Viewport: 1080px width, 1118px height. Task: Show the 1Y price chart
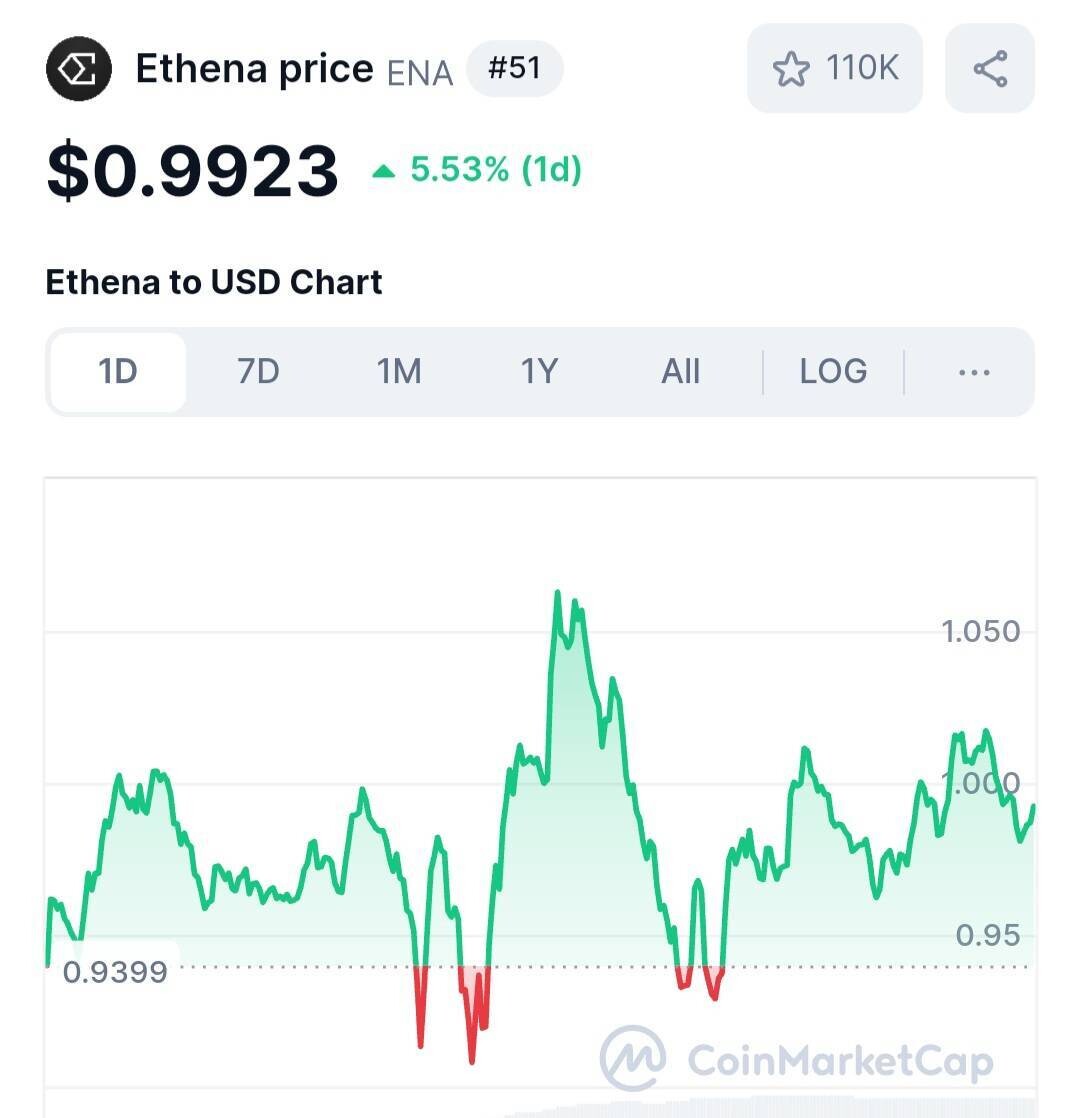click(x=538, y=372)
